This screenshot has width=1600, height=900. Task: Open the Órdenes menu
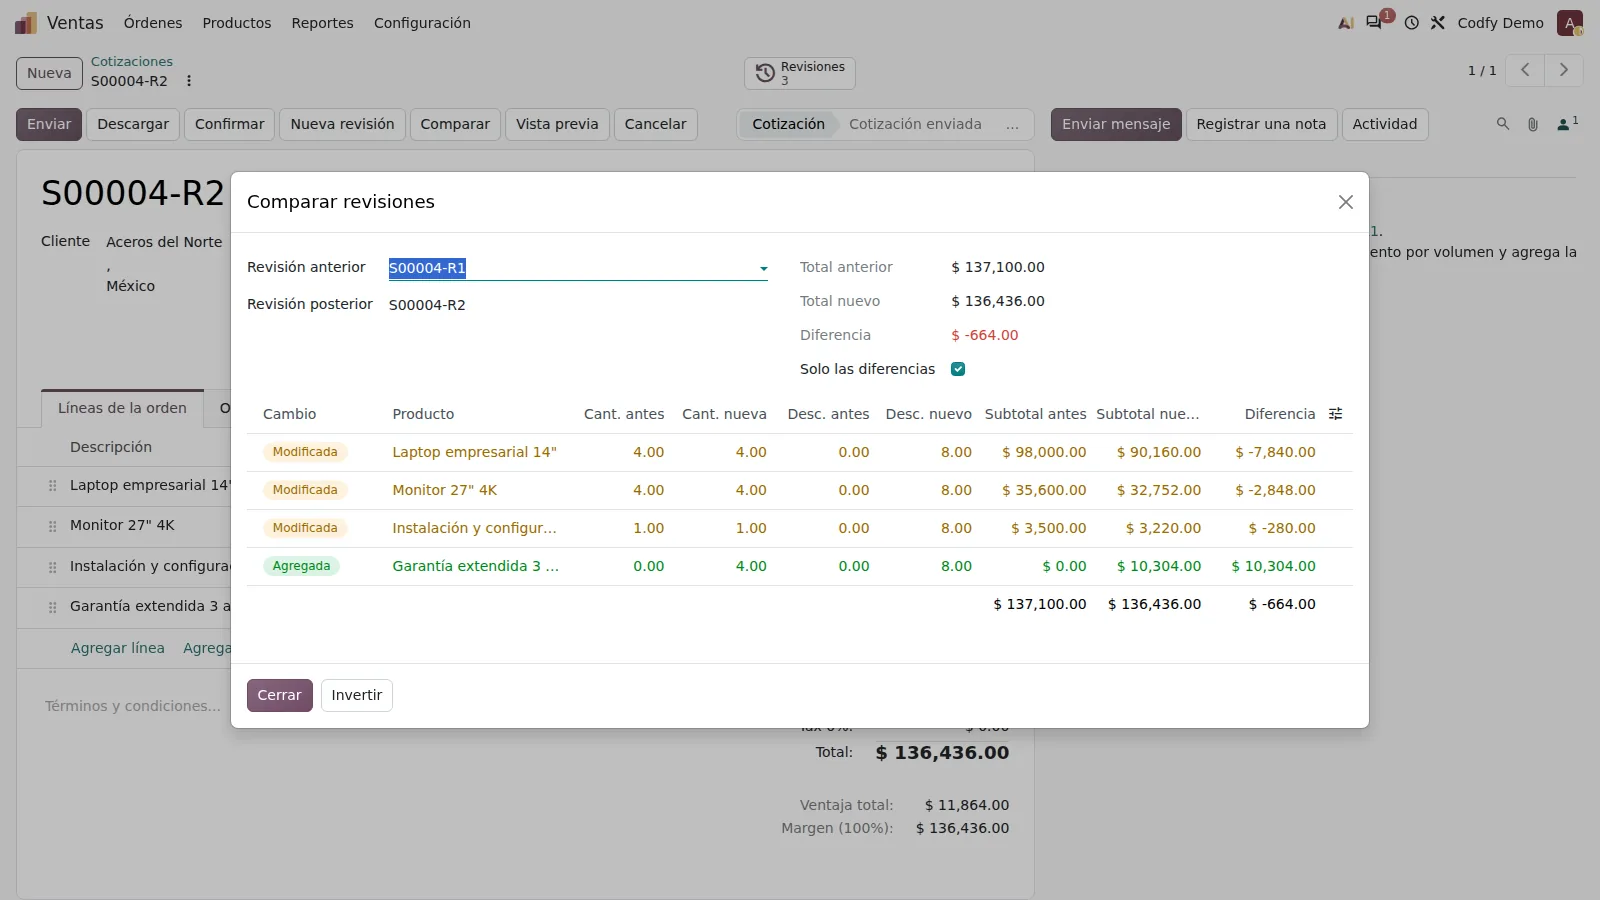coord(153,23)
